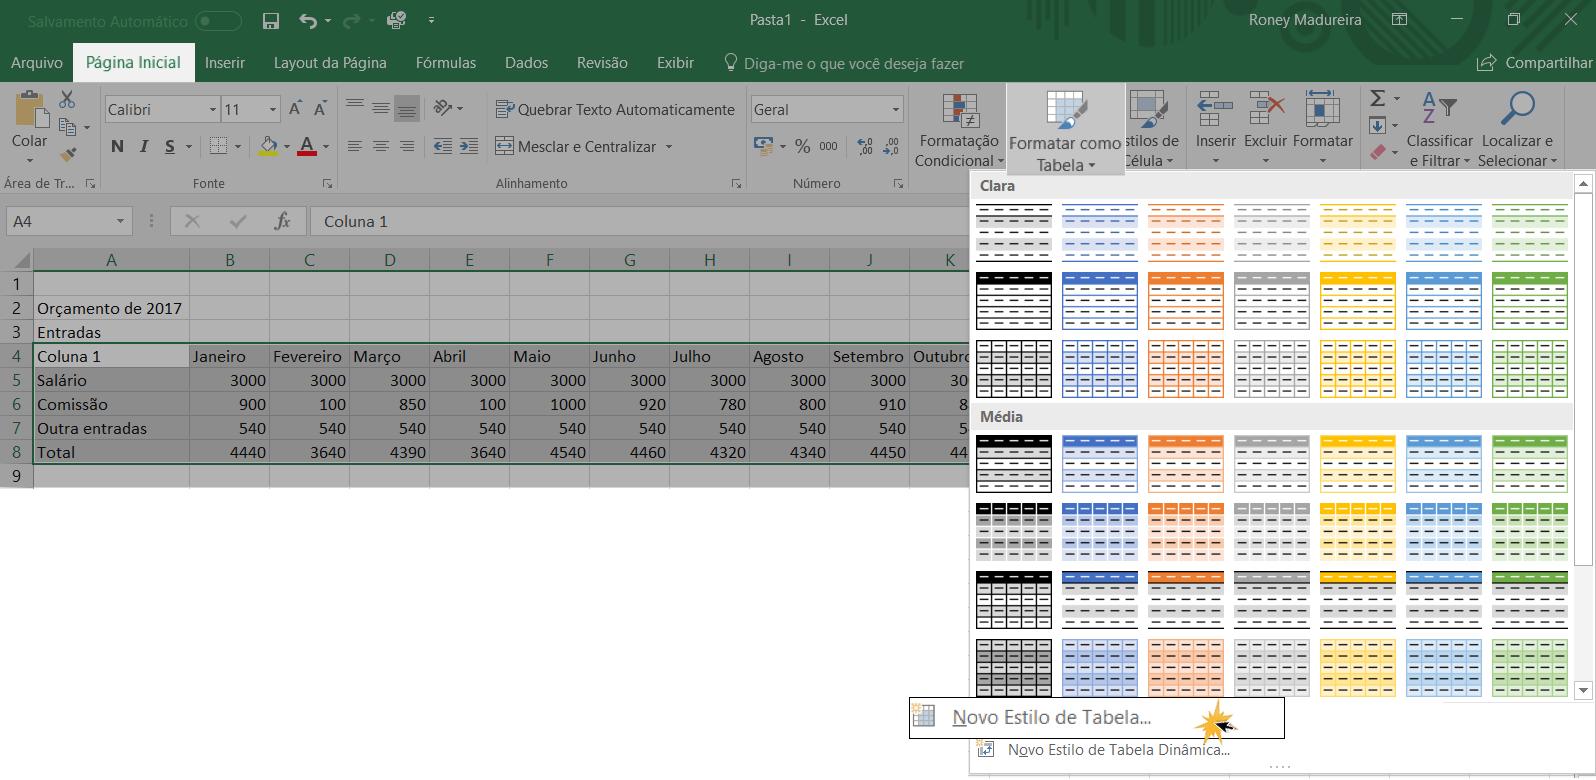Open the Arquivo tab
This screenshot has height=780, width=1596.
[x=37, y=62]
